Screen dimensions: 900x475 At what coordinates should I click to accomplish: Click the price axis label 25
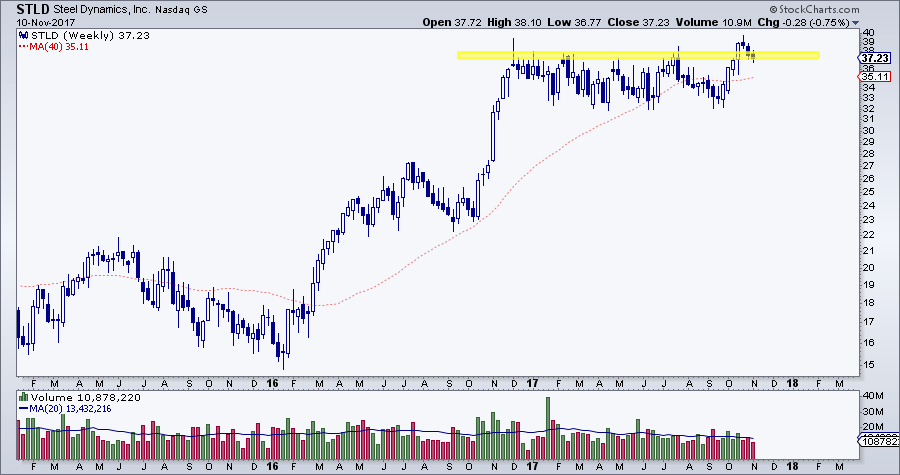[867, 192]
